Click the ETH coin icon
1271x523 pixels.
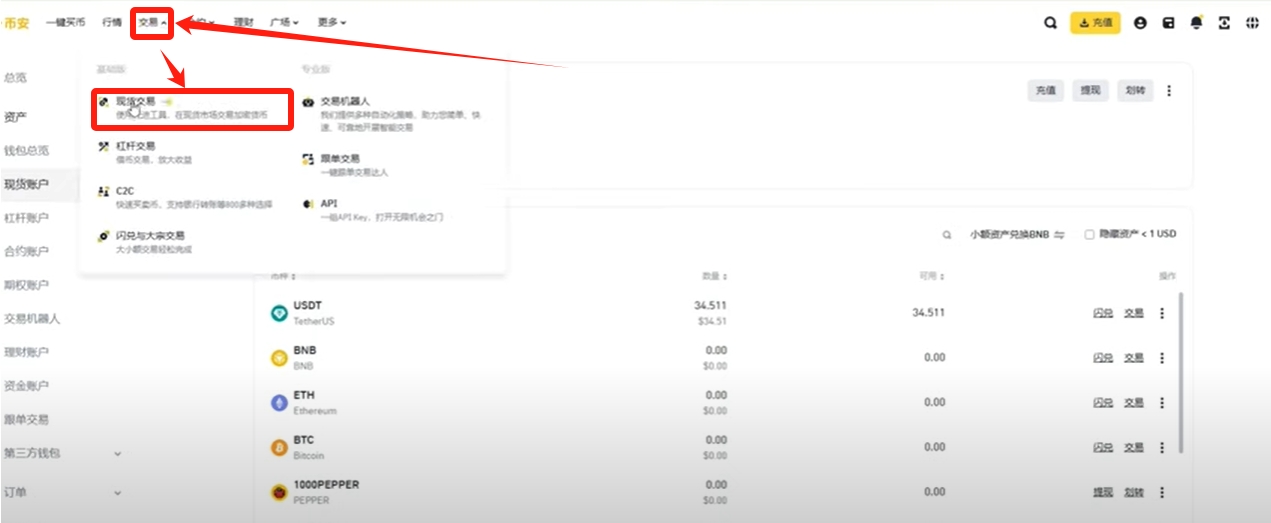[279, 403]
